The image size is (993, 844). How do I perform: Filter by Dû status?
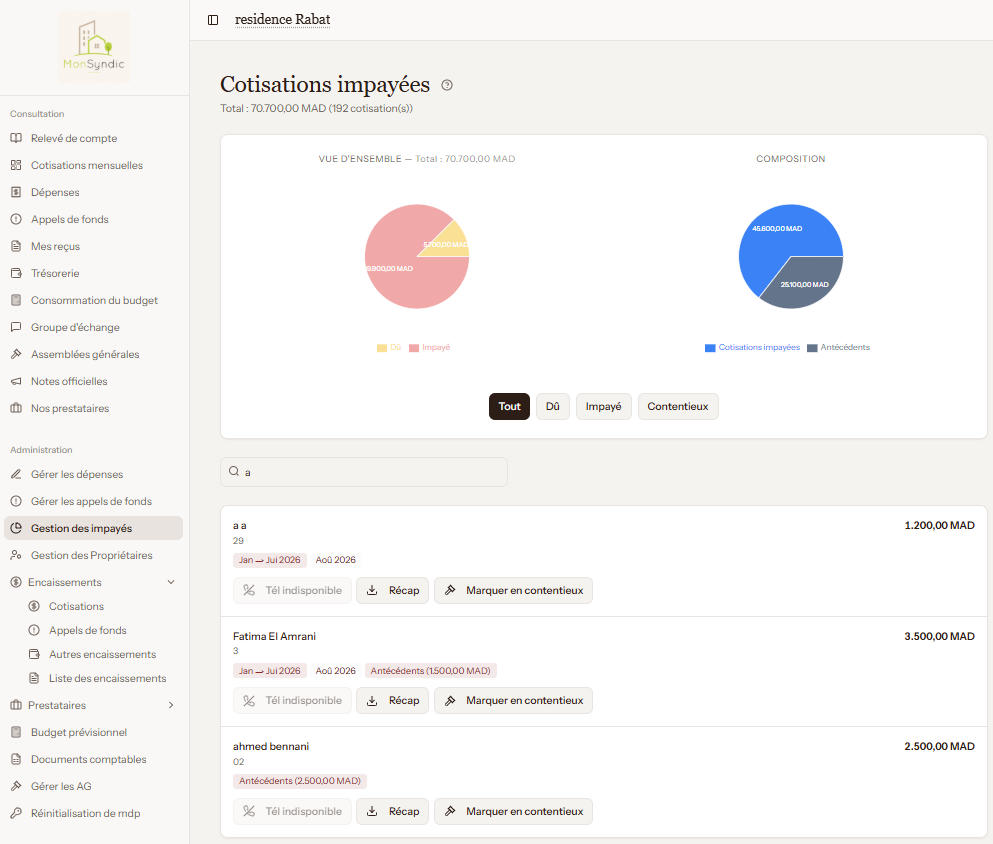[553, 406]
